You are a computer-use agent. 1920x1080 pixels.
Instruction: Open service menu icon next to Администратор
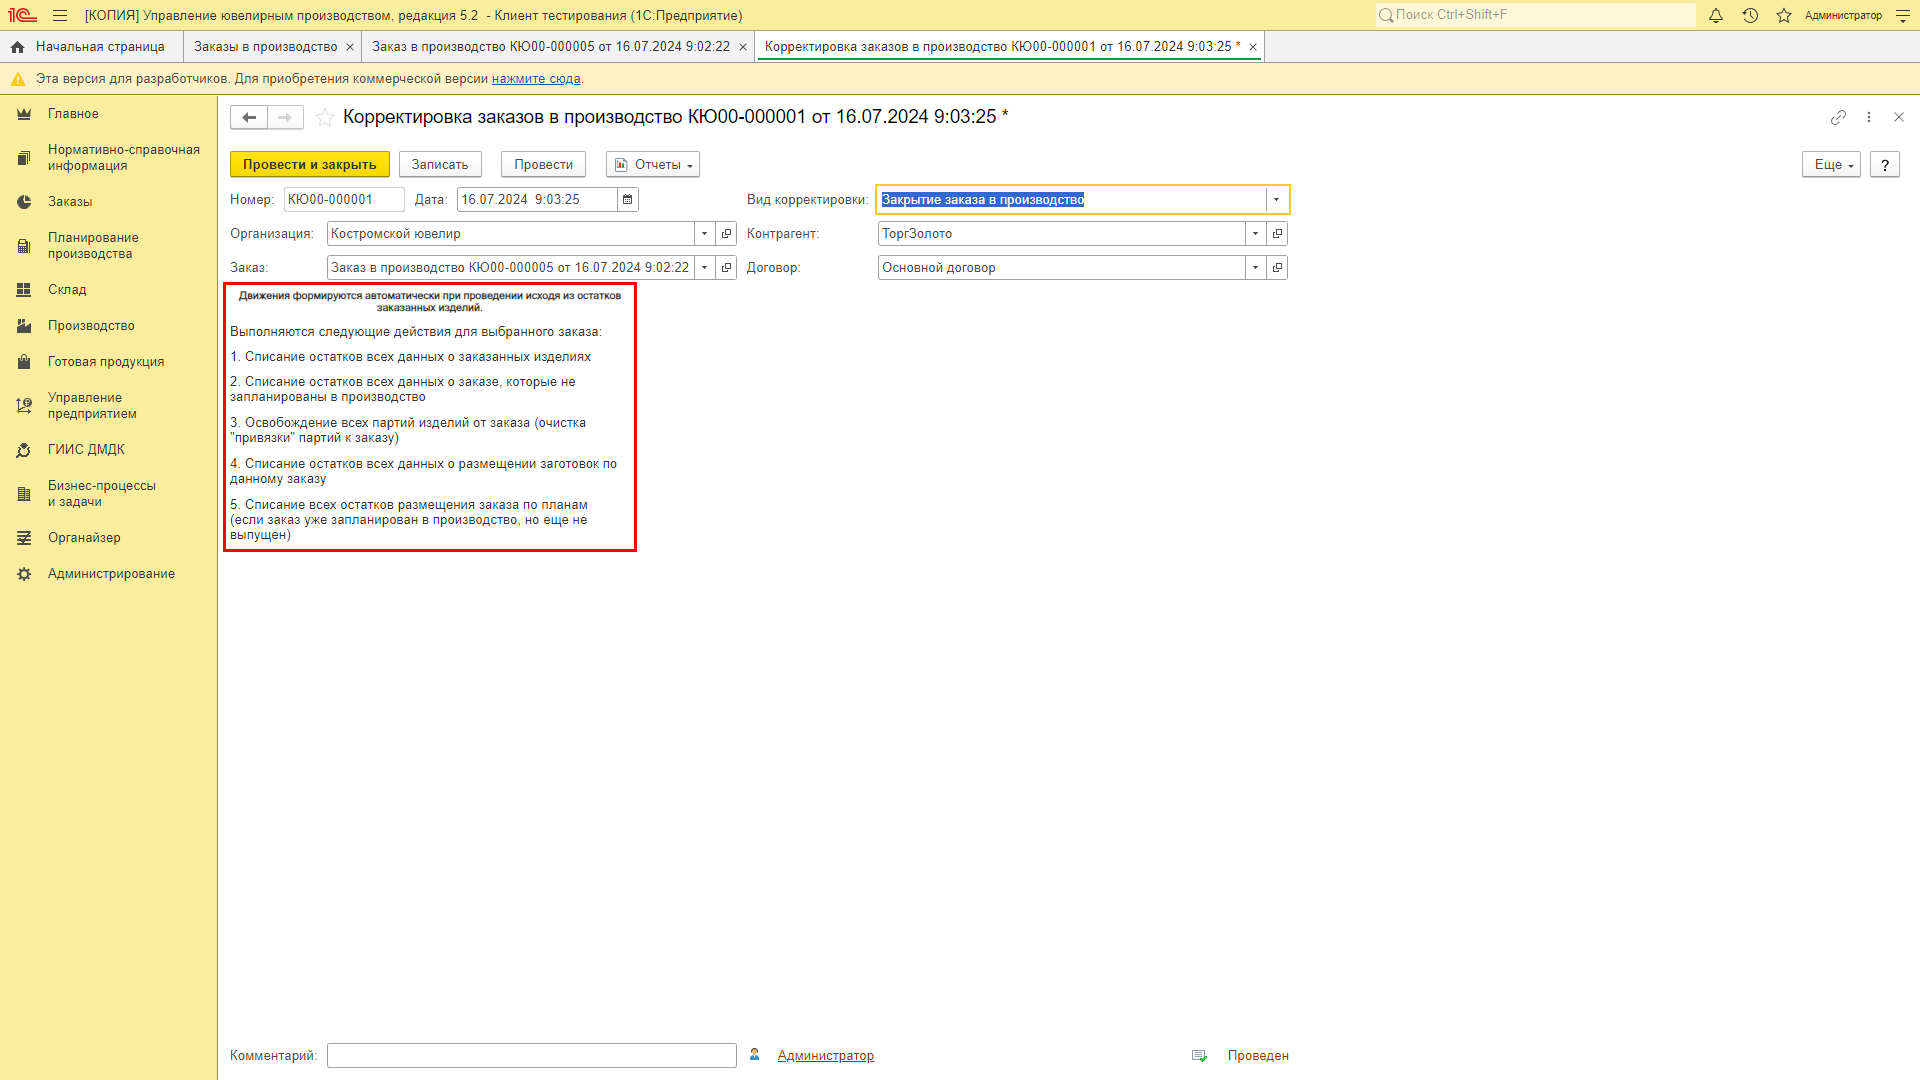(x=1903, y=15)
